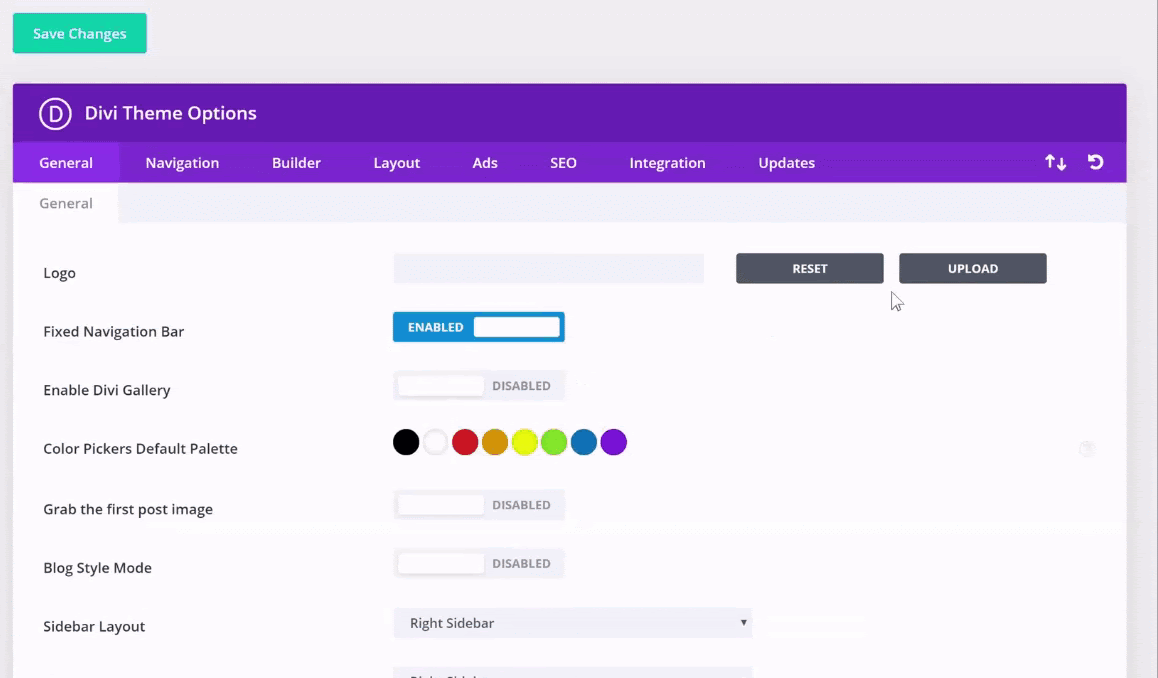Click the Logo URL input field
Image resolution: width=1158 pixels, height=678 pixels.
pyautogui.click(x=549, y=269)
